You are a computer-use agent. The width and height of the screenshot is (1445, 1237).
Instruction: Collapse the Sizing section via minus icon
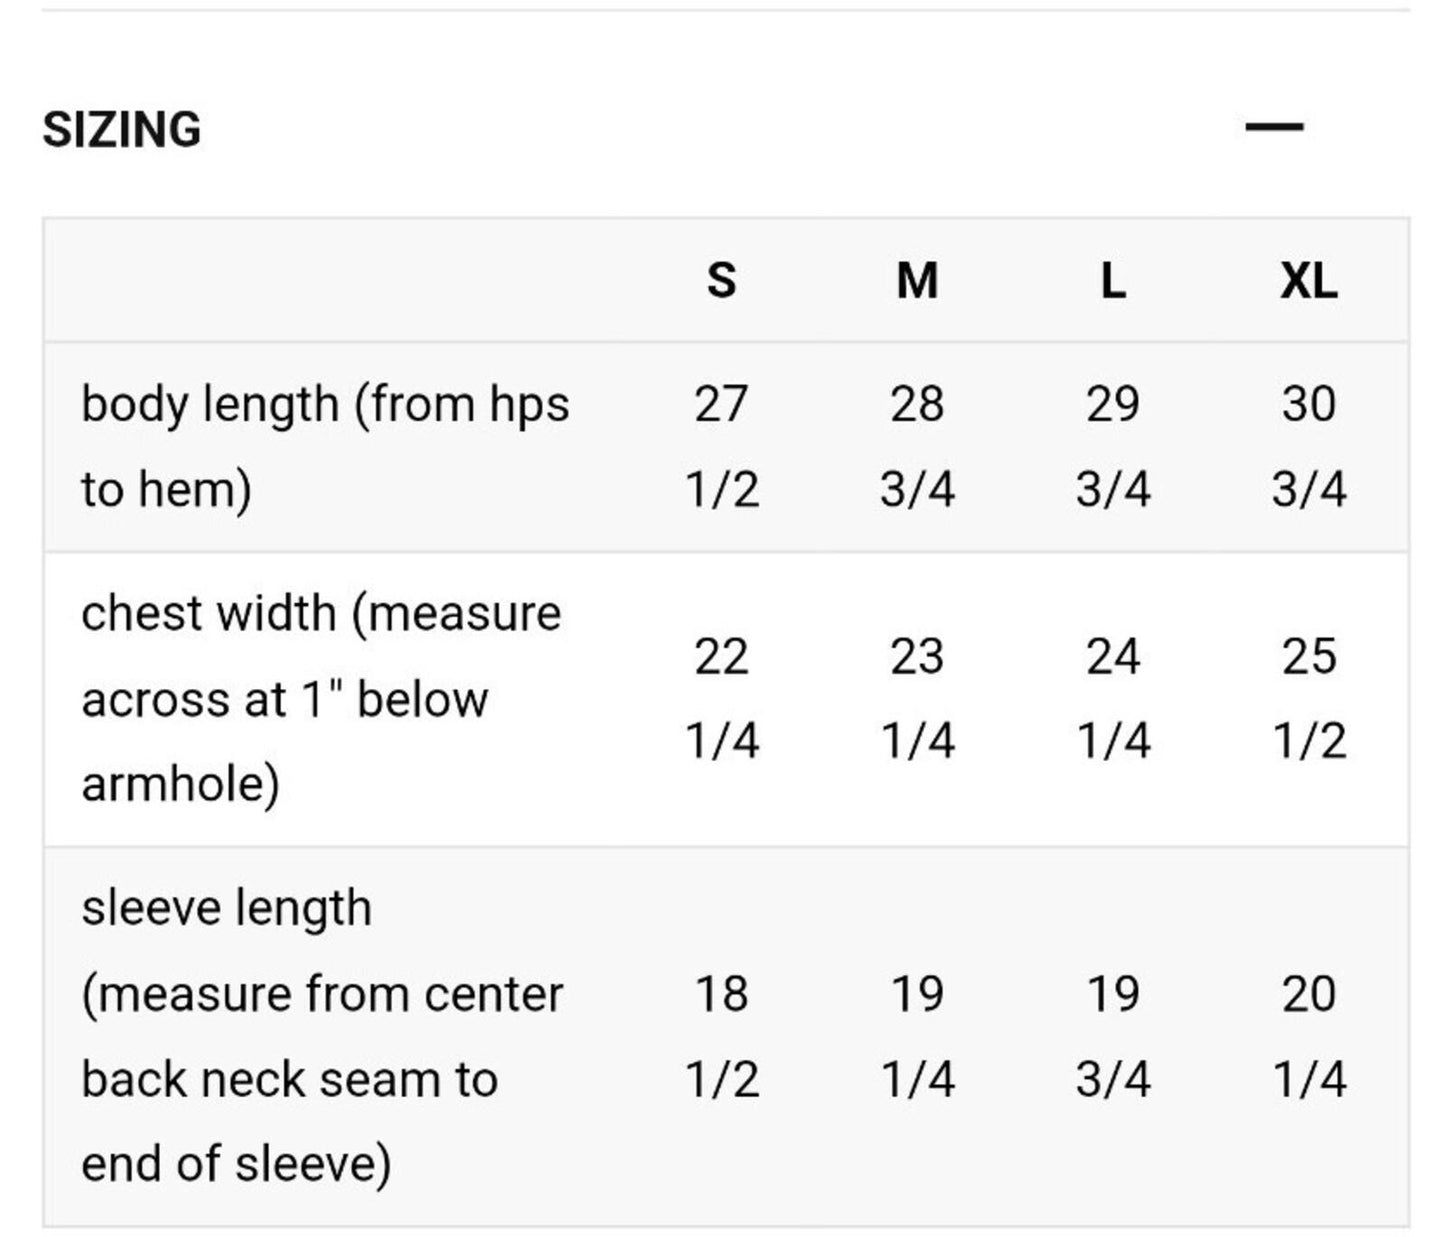(x=1274, y=127)
